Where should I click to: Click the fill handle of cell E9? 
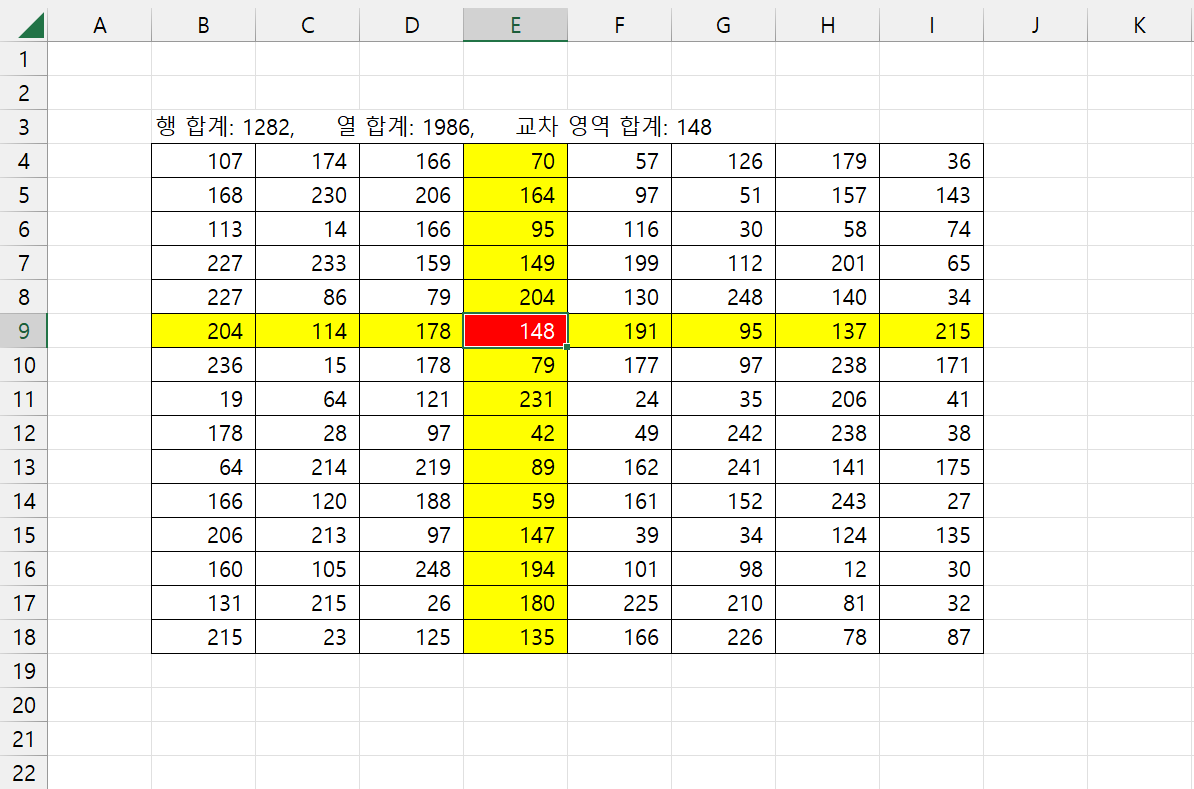pyautogui.click(x=567, y=347)
